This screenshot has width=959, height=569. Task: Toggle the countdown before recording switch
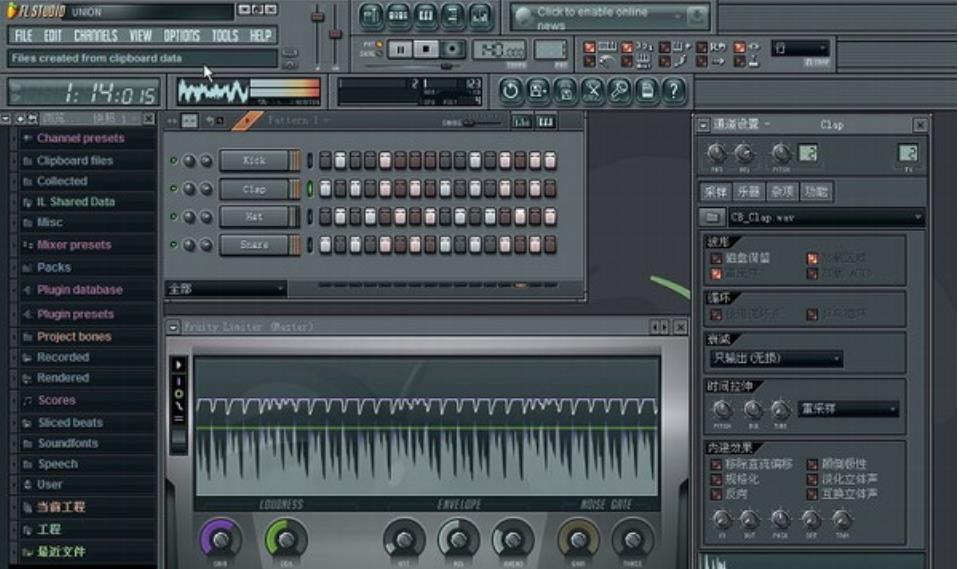coord(627,47)
